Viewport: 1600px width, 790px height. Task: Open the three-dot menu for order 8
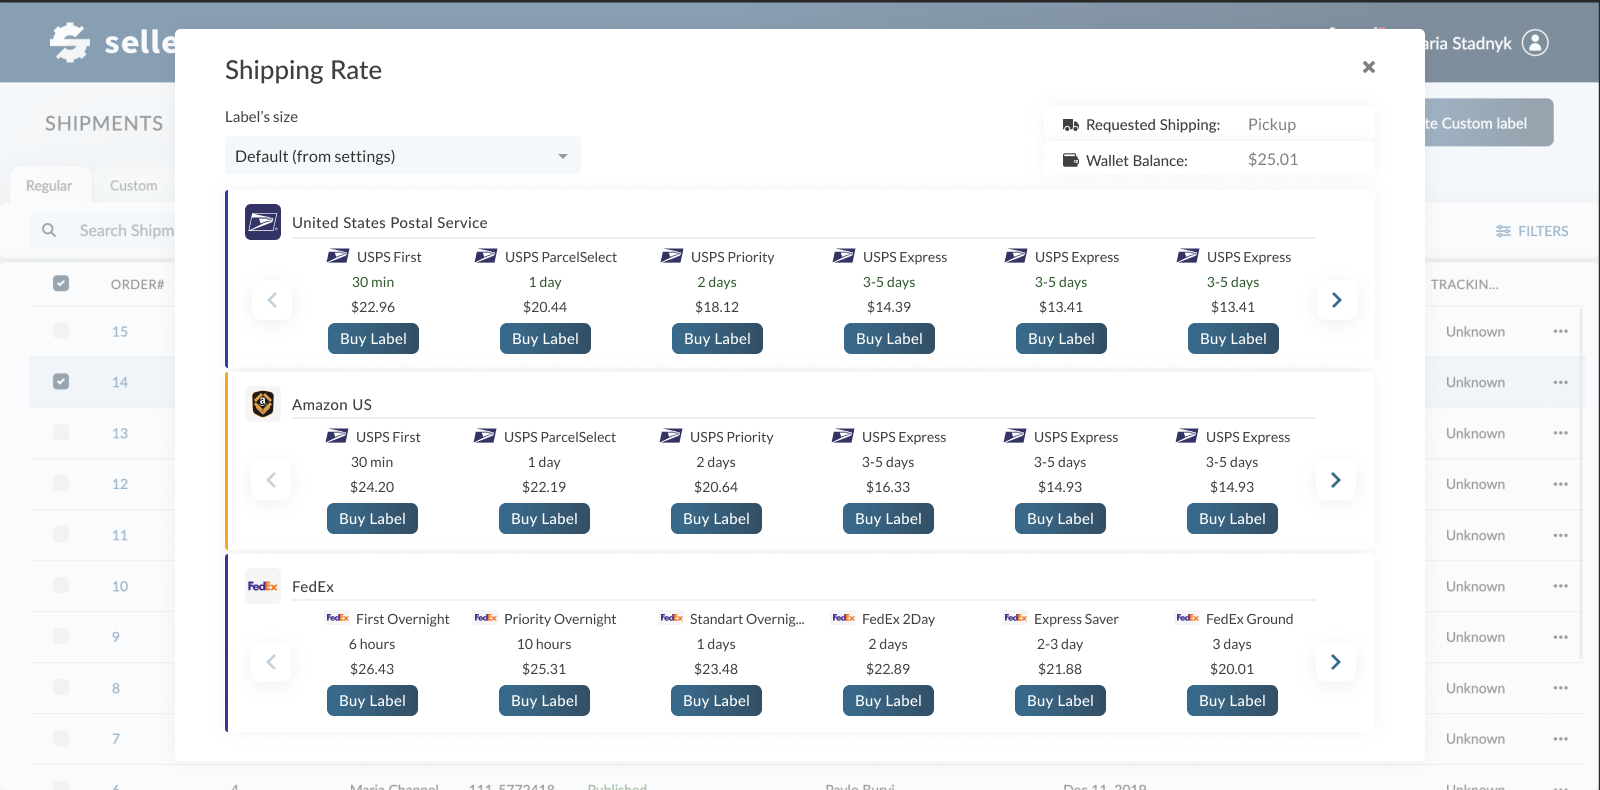point(1561,688)
